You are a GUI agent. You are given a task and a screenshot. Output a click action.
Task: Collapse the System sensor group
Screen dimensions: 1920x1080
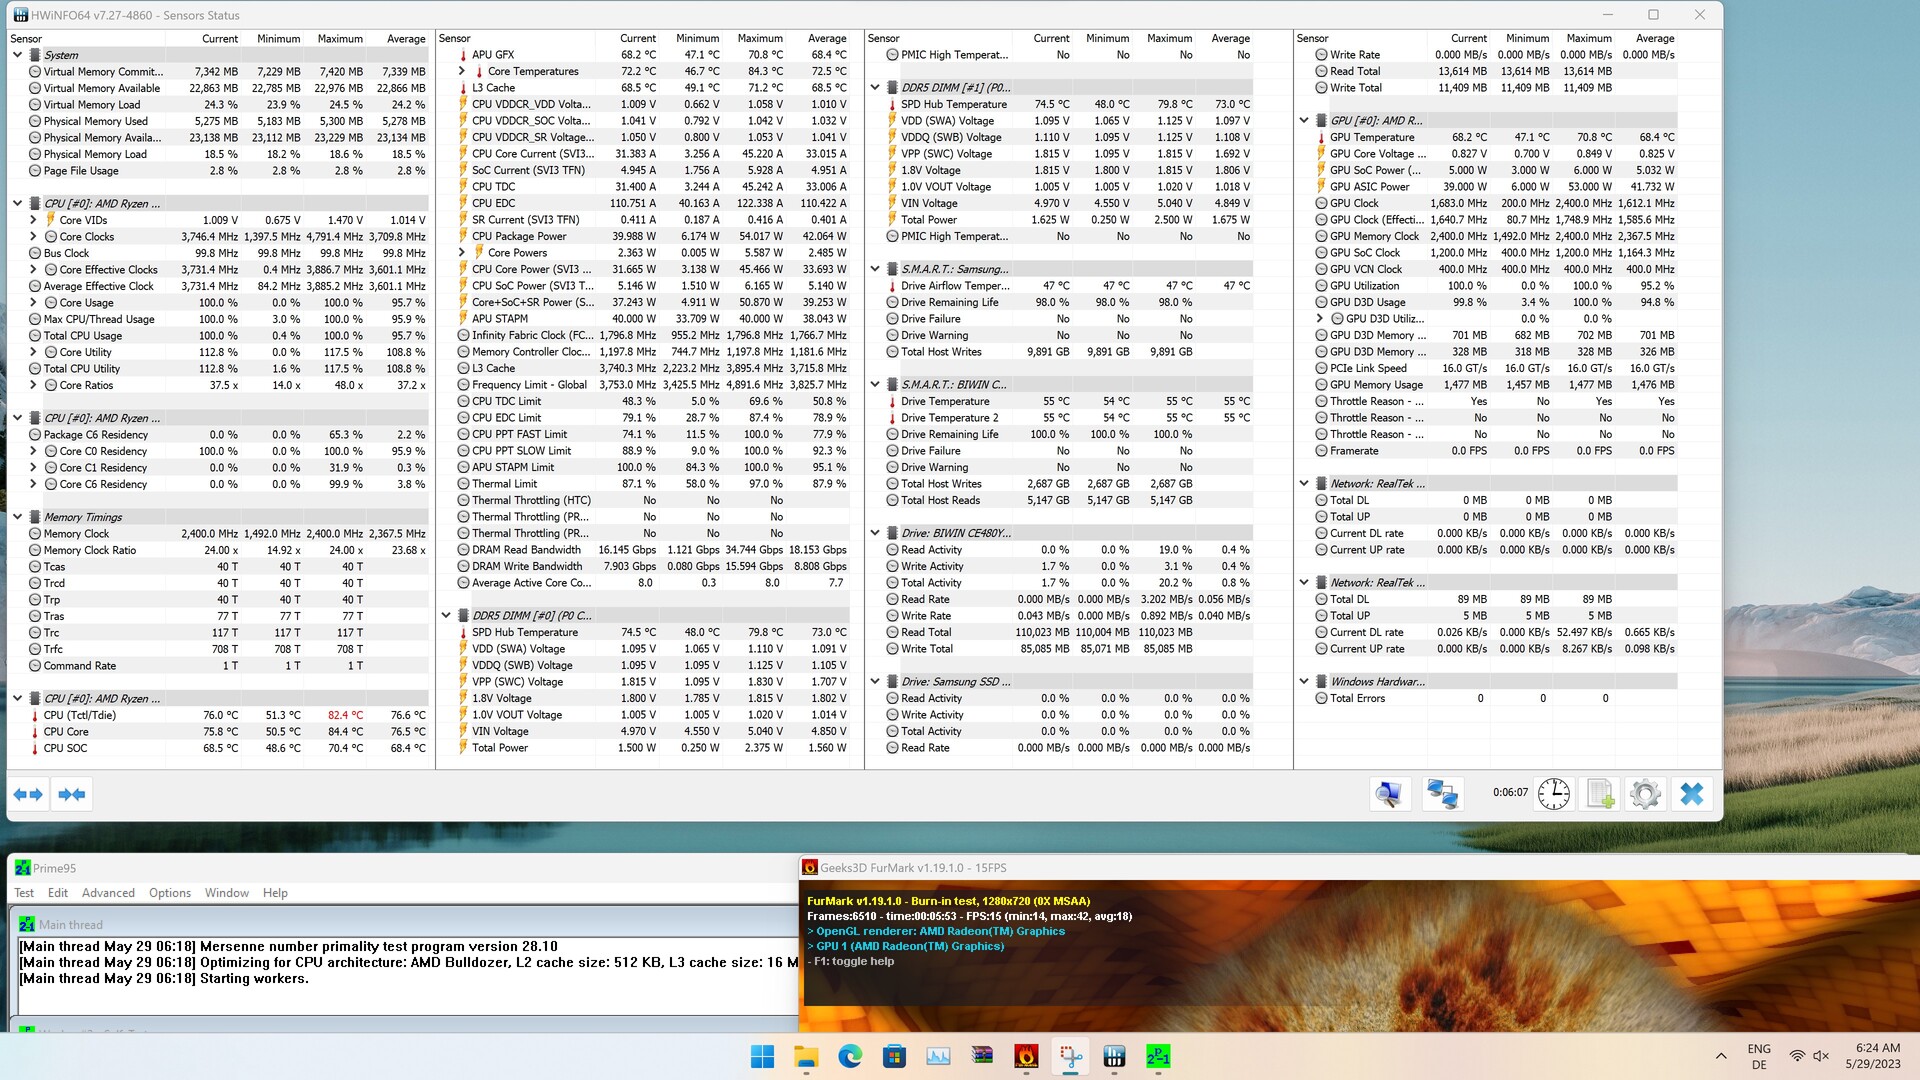(17, 55)
